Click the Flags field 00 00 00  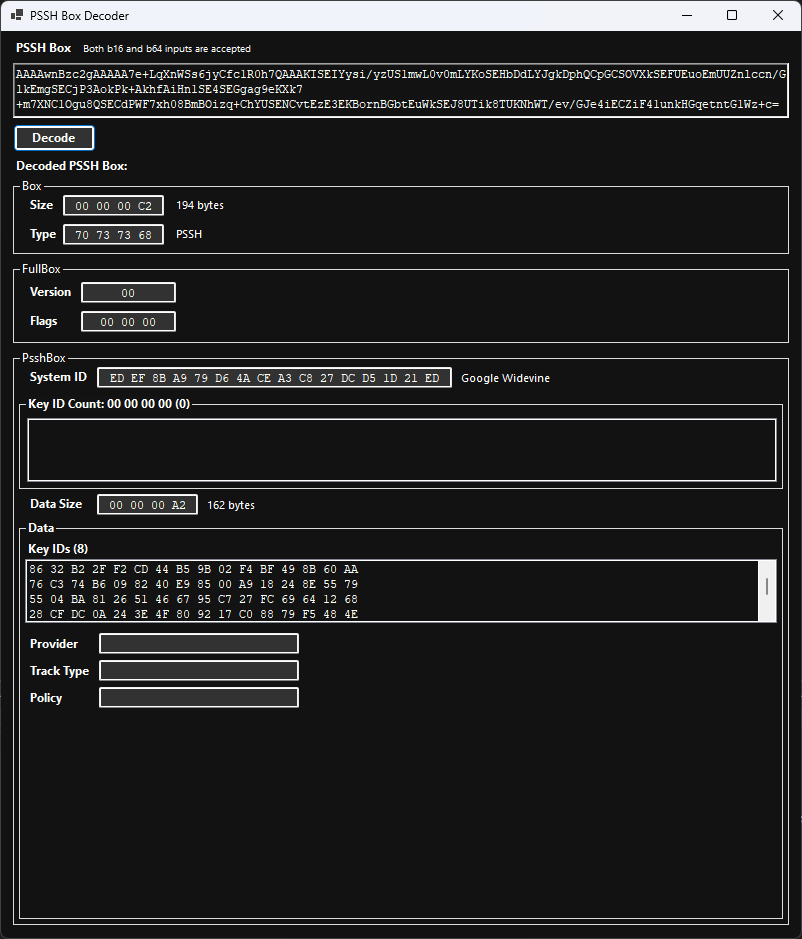[x=128, y=322]
